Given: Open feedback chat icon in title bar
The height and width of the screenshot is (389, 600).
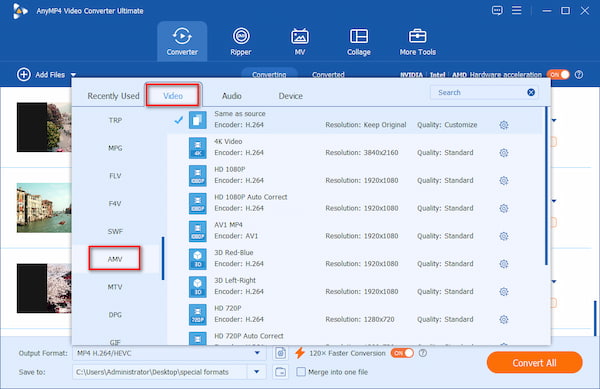Looking at the screenshot, I should coord(497,10).
